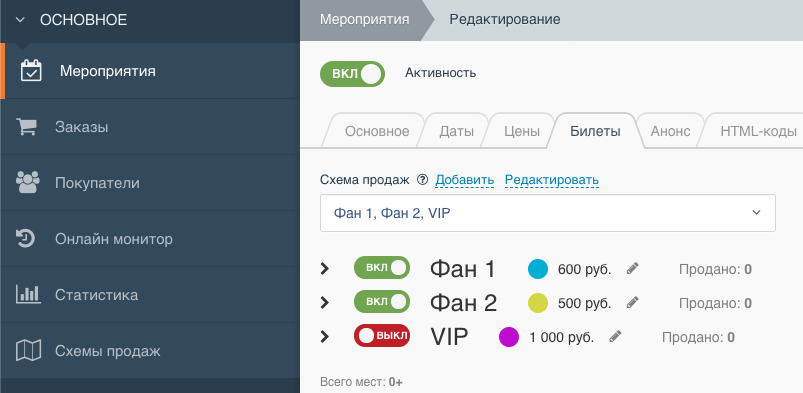The height and width of the screenshot is (393, 803).
Task: Click the VIP ticket name
Action: pos(449,337)
